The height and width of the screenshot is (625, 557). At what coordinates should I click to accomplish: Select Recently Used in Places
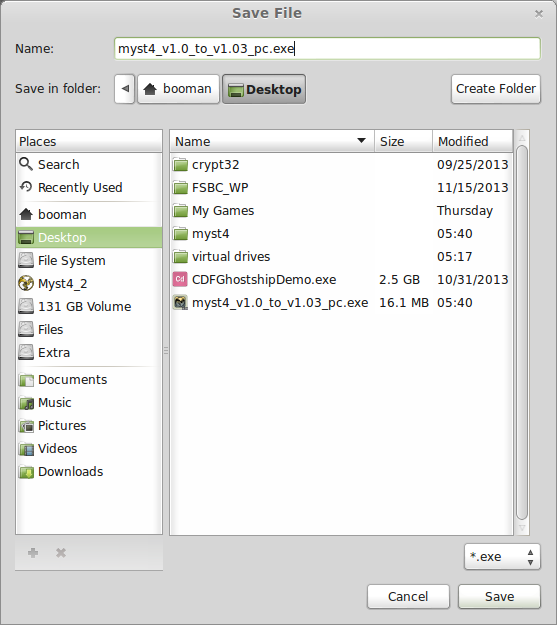pos(89,187)
